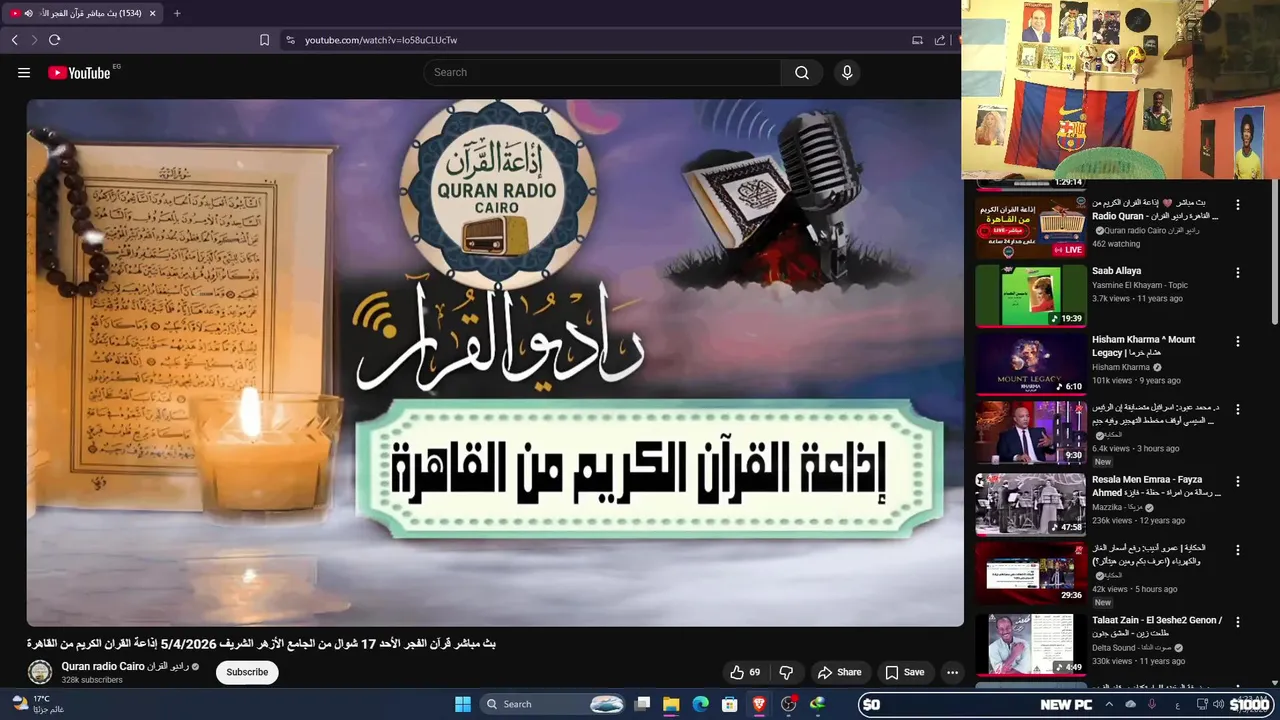This screenshot has width=1280, height=720.
Task: Open the Radio Quran live stream thumbnail
Action: 1031,228
